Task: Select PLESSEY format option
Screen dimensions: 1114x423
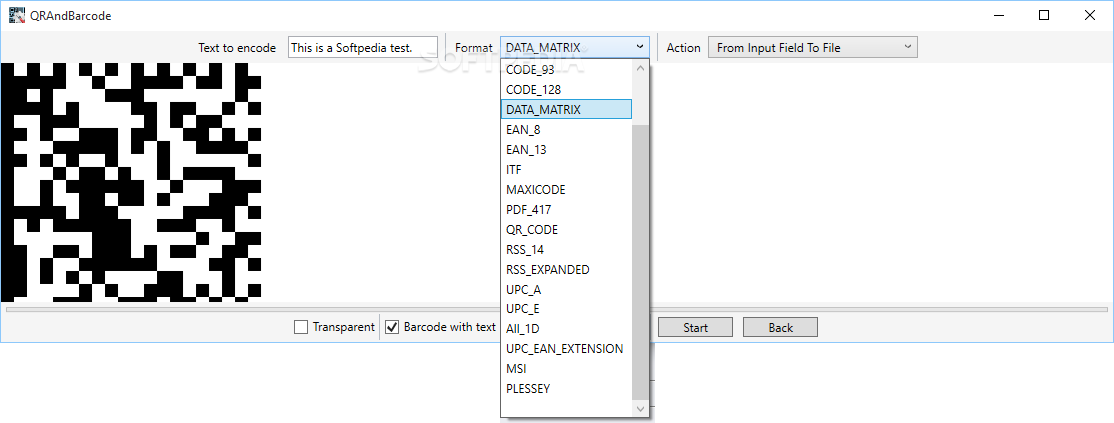Action: (x=566, y=389)
